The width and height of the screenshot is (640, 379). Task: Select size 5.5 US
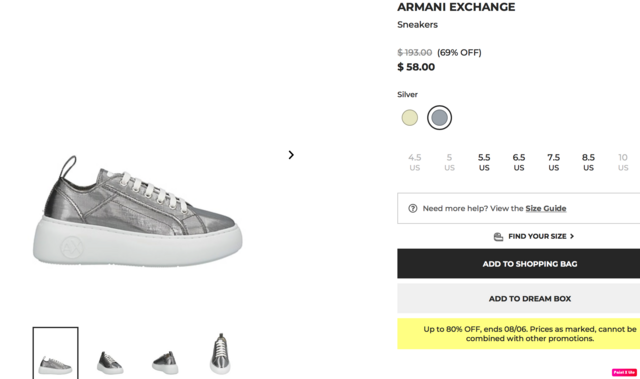coord(484,162)
